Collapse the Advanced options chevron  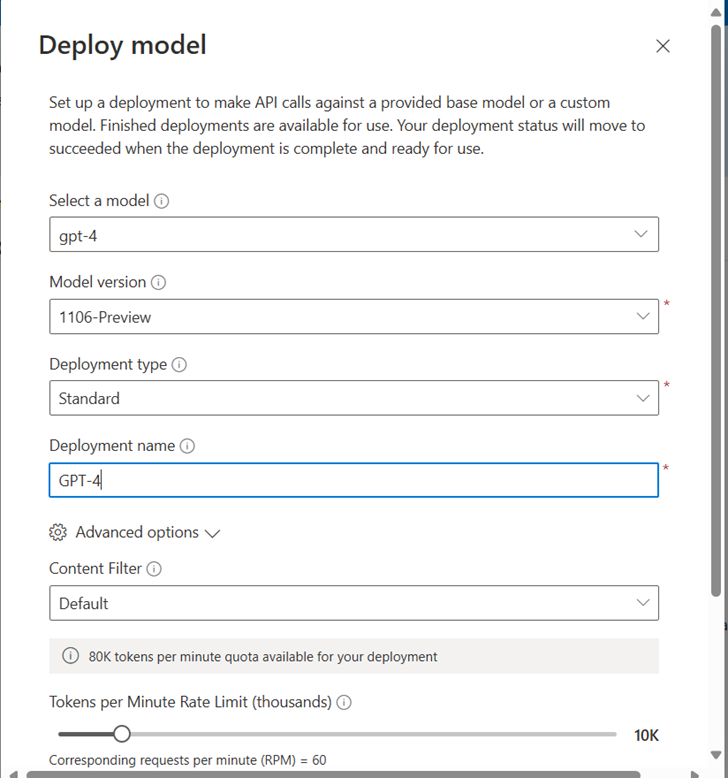coord(212,534)
